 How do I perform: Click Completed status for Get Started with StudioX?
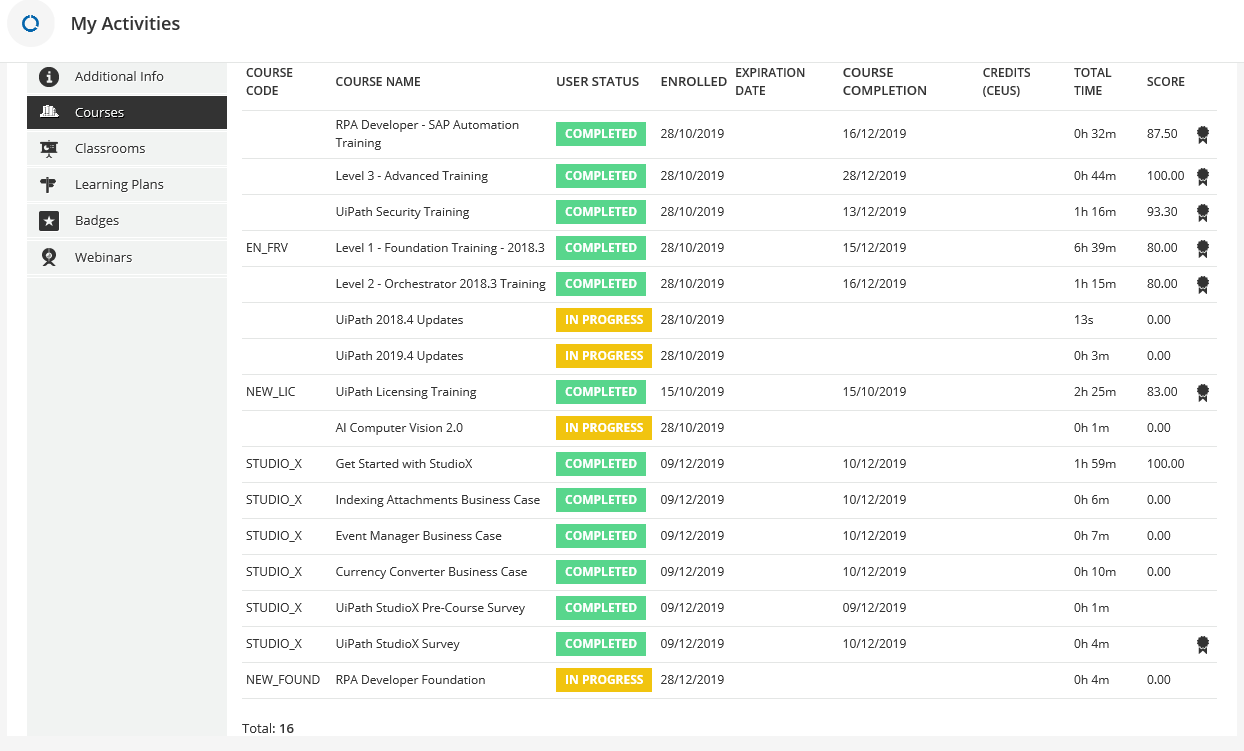point(601,464)
